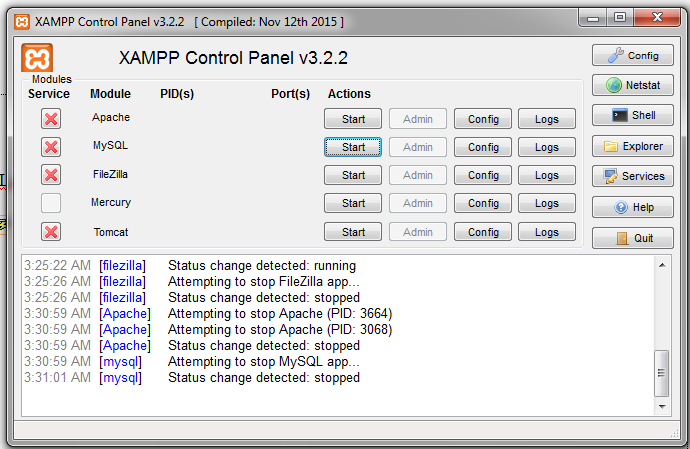Open Help with the question mark icon
This screenshot has height=449, width=690.
632,207
